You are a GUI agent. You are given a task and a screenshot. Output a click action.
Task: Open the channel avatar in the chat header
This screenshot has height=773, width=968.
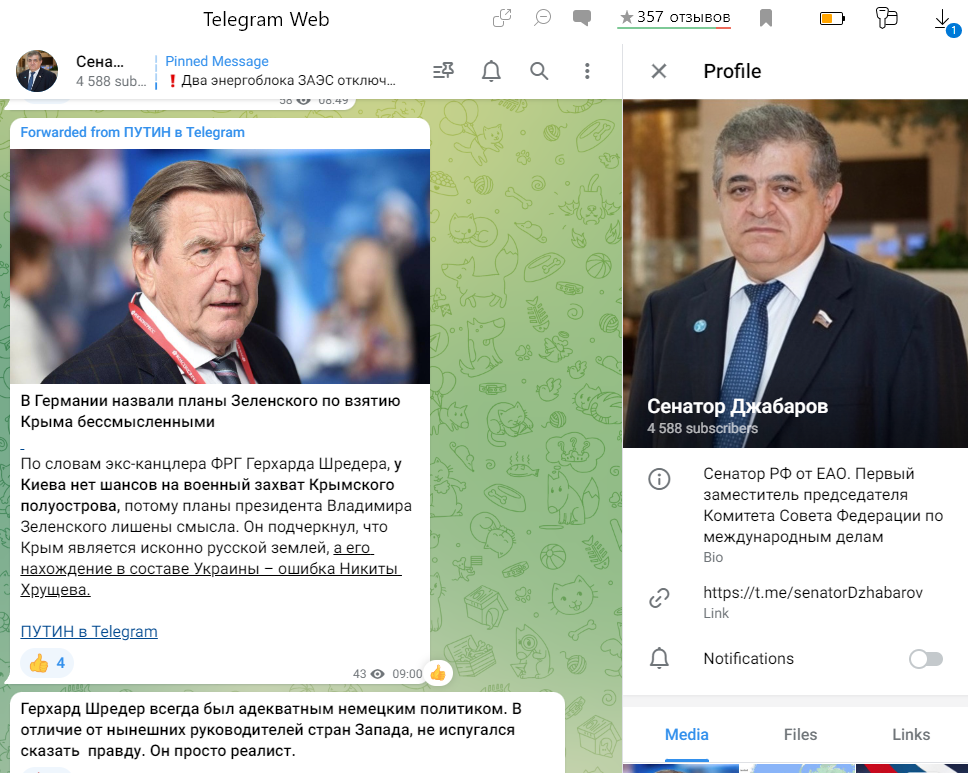click(x=37, y=71)
